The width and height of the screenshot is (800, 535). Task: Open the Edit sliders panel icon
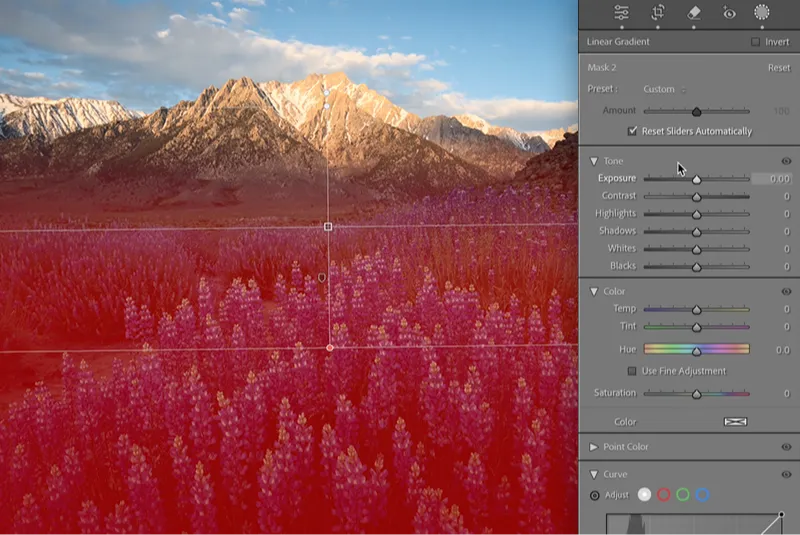pyautogui.click(x=621, y=12)
